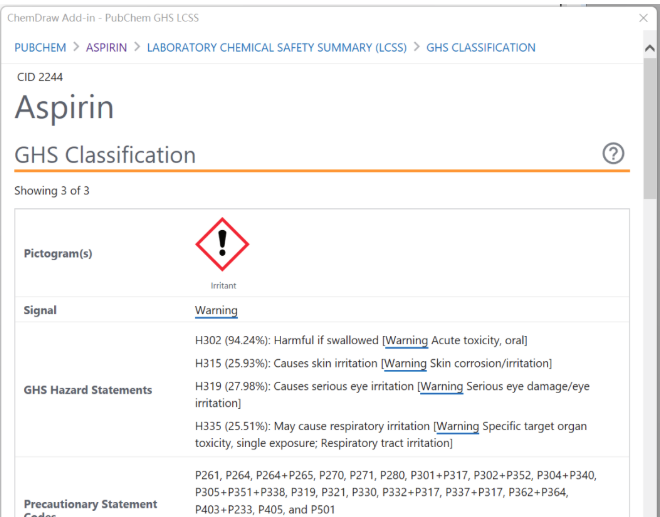The height and width of the screenshot is (517, 660).
Task: Click the window title 'ChemDraw Add-in - PubChem GHS LCSS'
Action: point(103,18)
